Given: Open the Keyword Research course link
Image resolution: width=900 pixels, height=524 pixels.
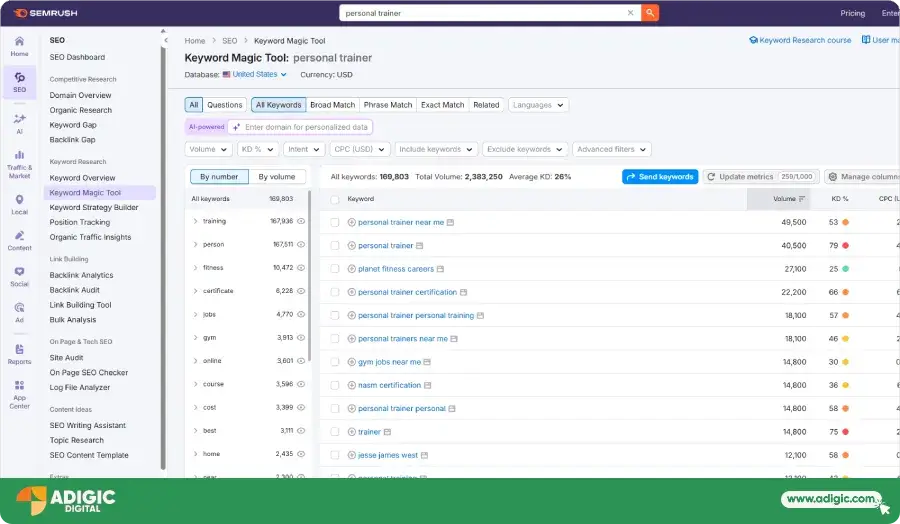Looking at the screenshot, I should (800, 40).
